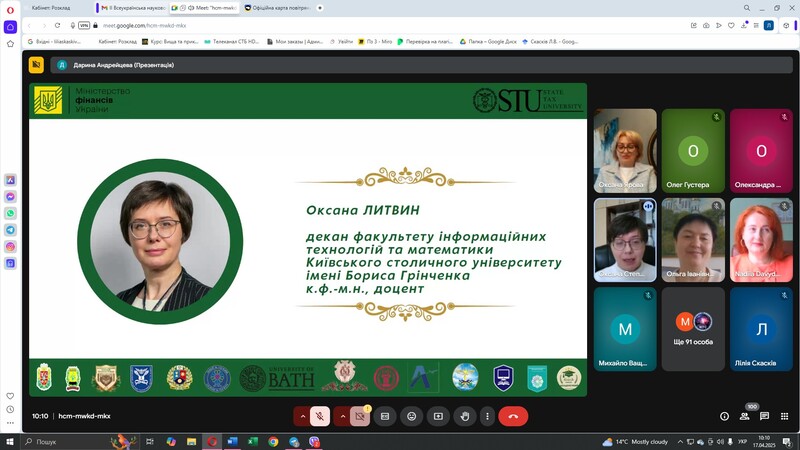Click the present screen button
Screen dimensions: 800x450
(438, 416)
